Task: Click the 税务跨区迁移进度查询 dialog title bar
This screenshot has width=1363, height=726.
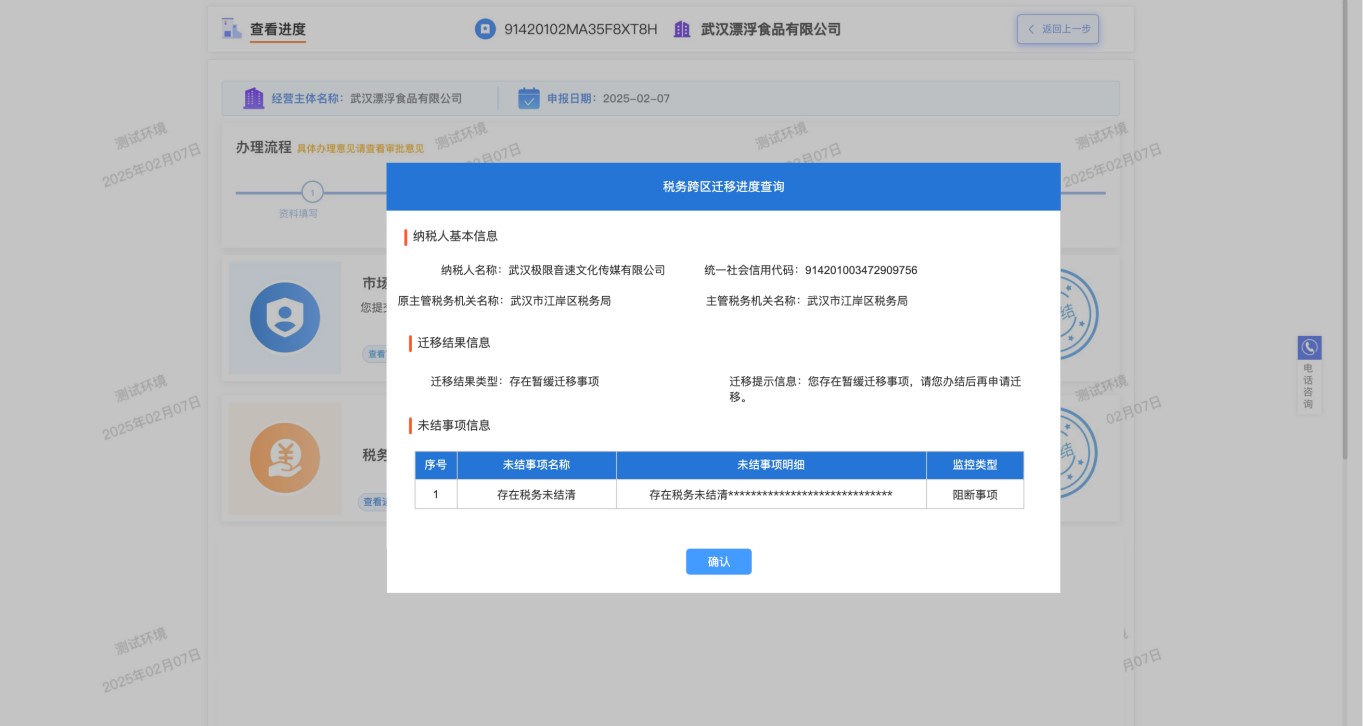Action: (723, 186)
